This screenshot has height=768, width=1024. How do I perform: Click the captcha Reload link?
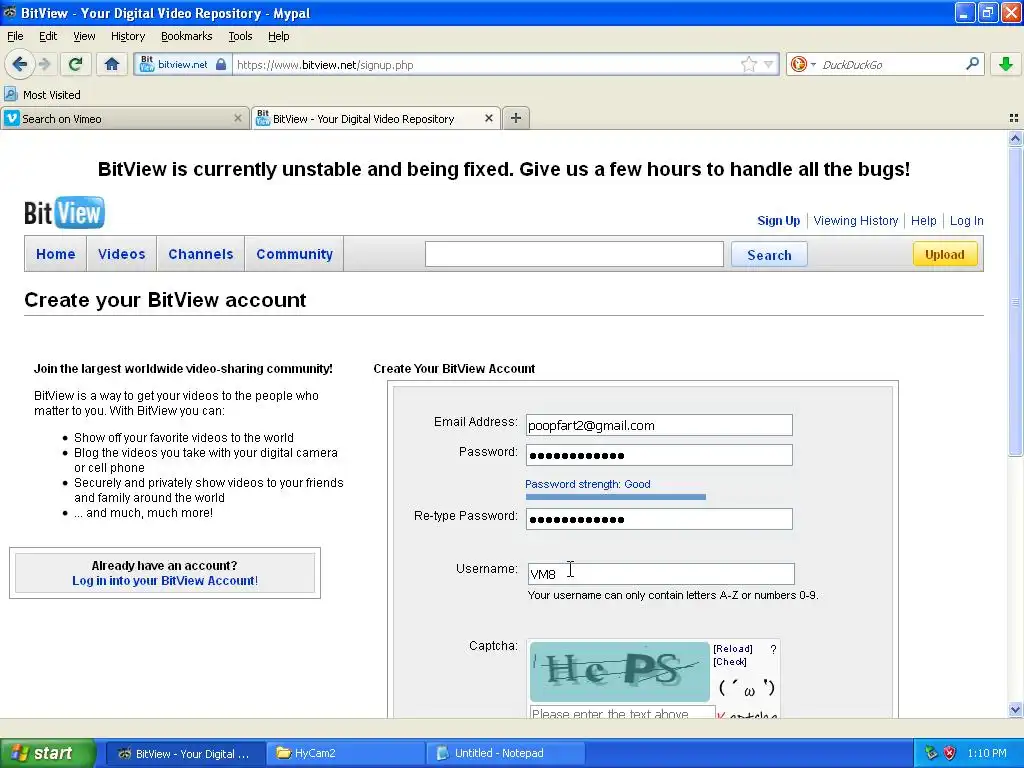pos(733,648)
